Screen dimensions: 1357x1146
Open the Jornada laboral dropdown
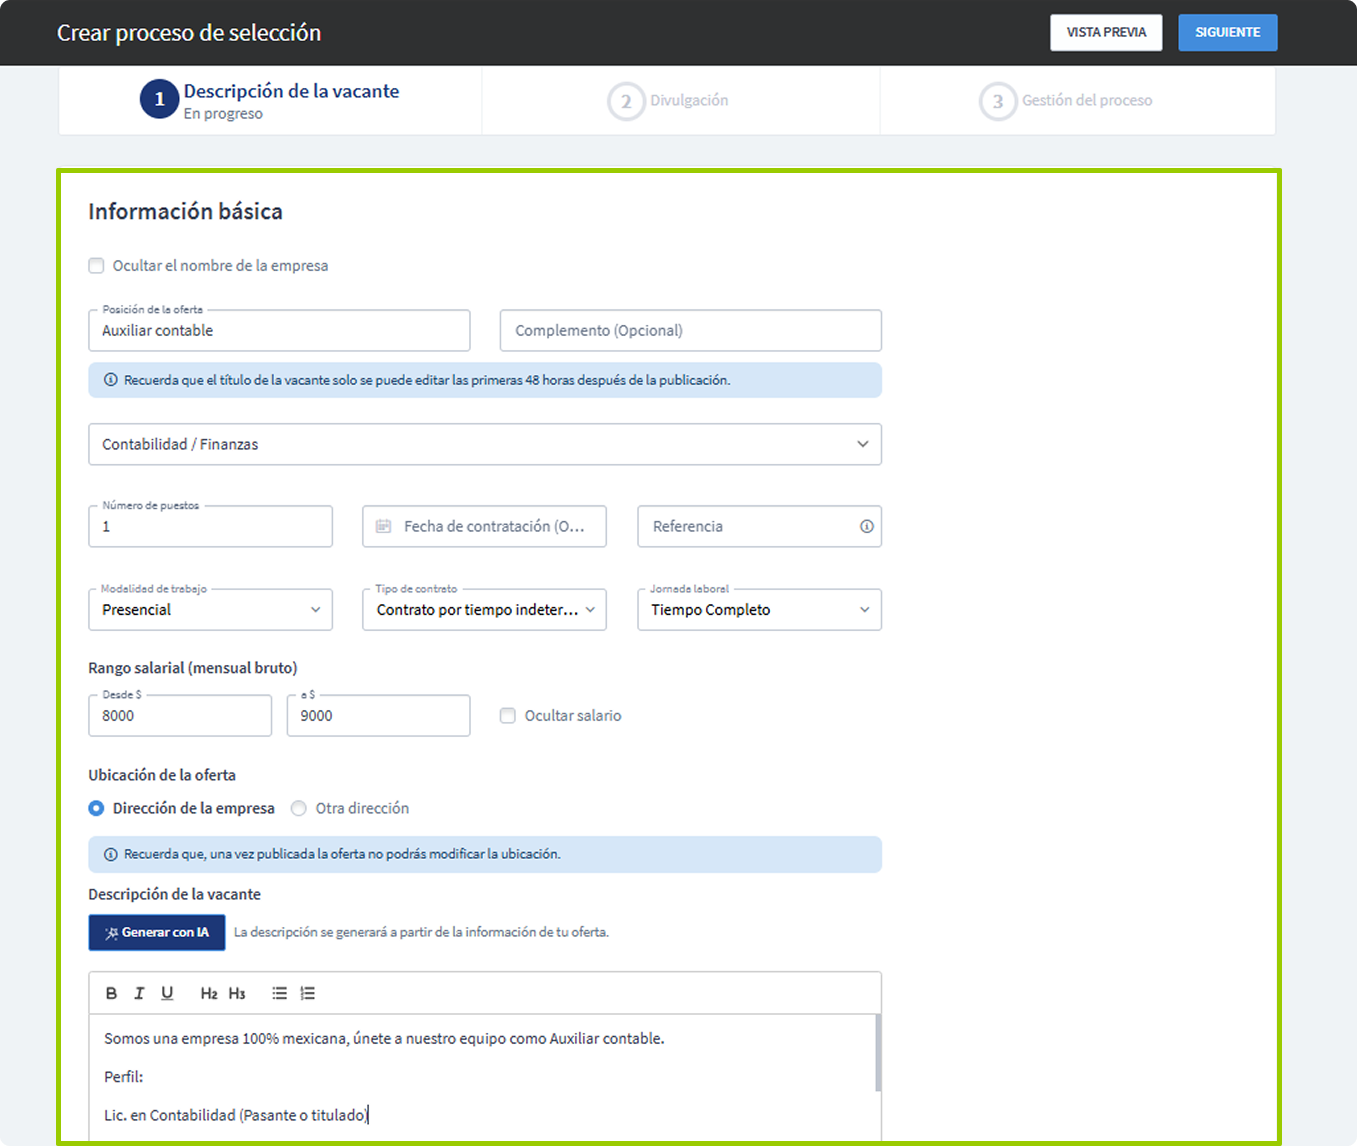[x=759, y=610]
